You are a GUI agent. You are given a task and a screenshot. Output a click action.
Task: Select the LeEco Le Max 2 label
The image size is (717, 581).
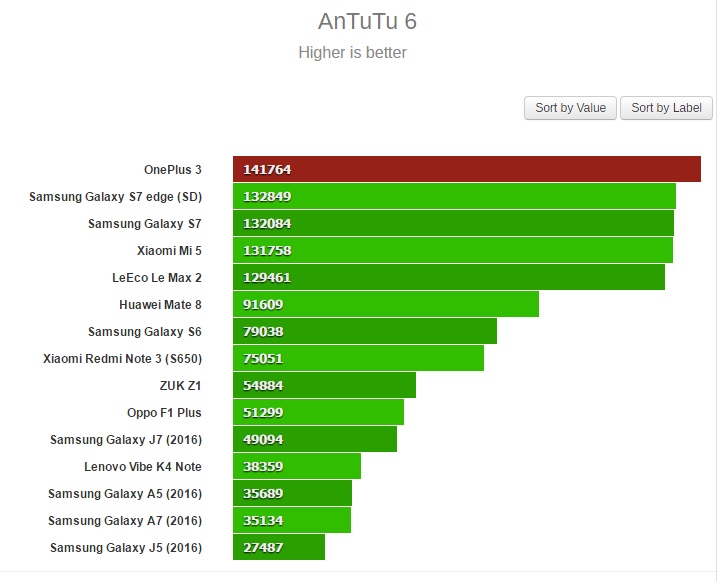pos(157,277)
